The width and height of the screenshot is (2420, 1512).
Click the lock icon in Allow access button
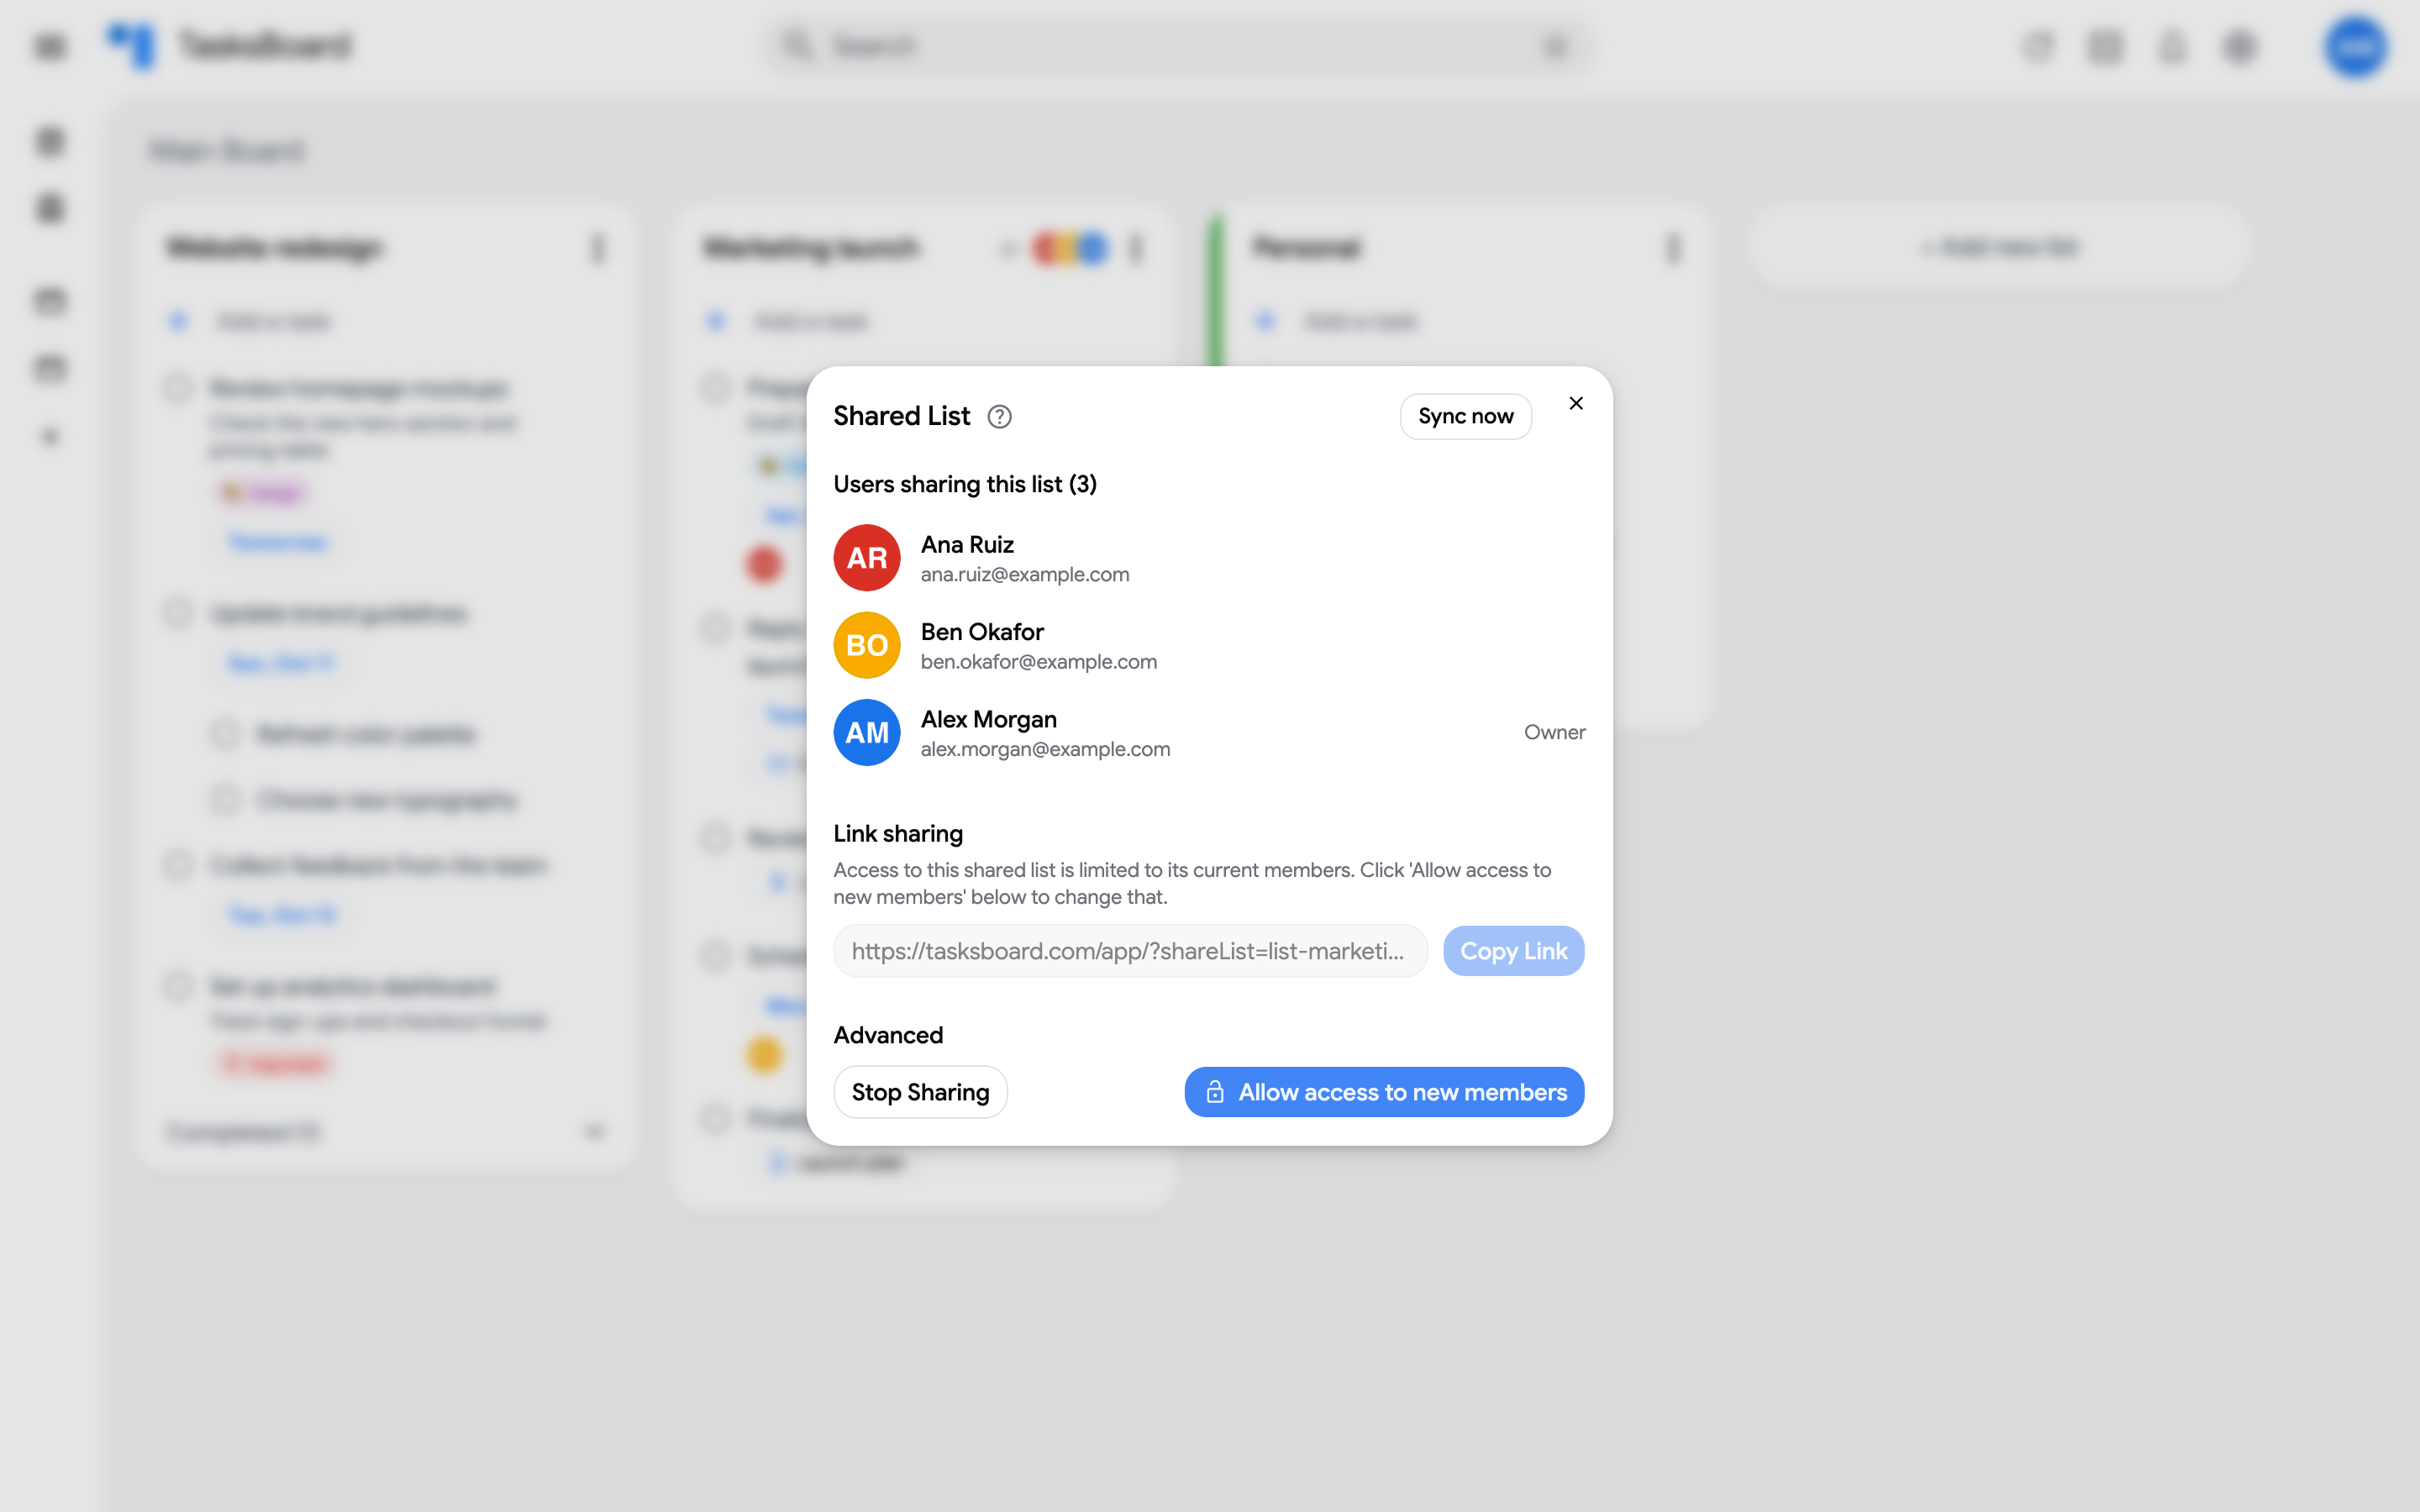pos(1214,1092)
